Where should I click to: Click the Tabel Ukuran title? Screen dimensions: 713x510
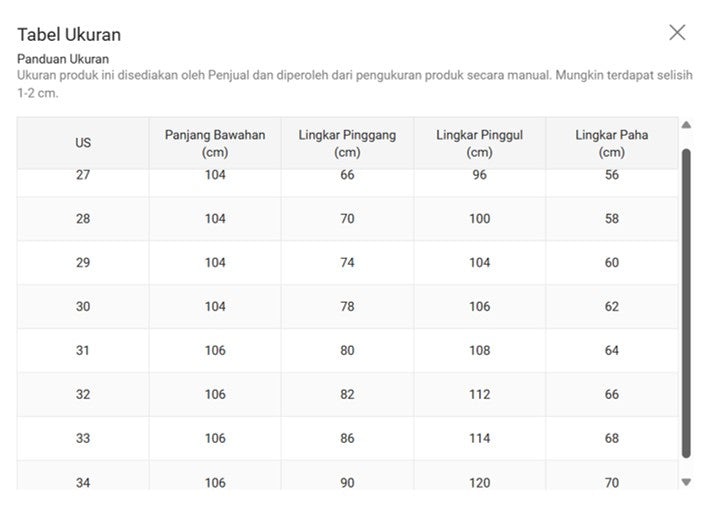tap(69, 35)
